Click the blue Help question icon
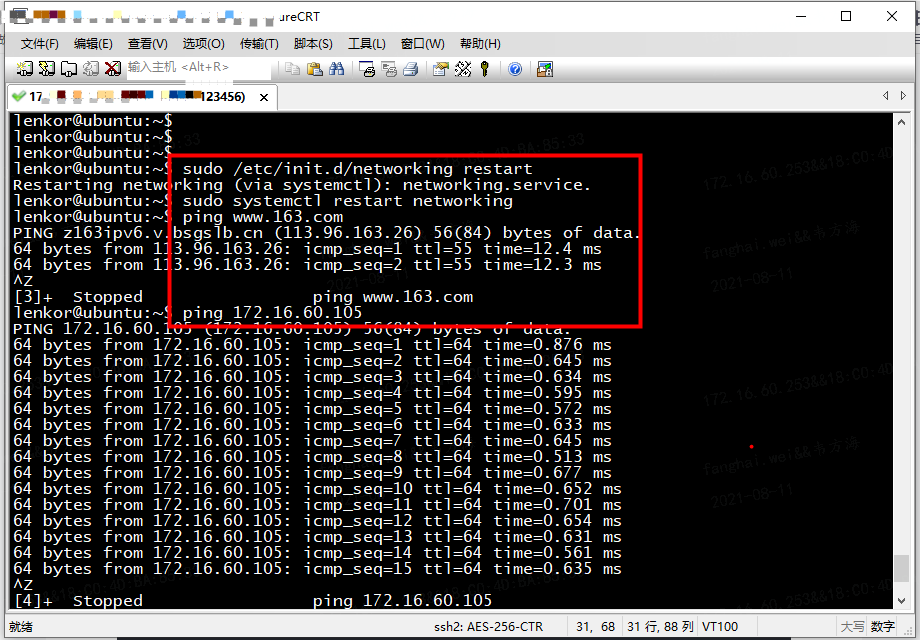The width and height of the screenshot is (920, 640). 515,69
